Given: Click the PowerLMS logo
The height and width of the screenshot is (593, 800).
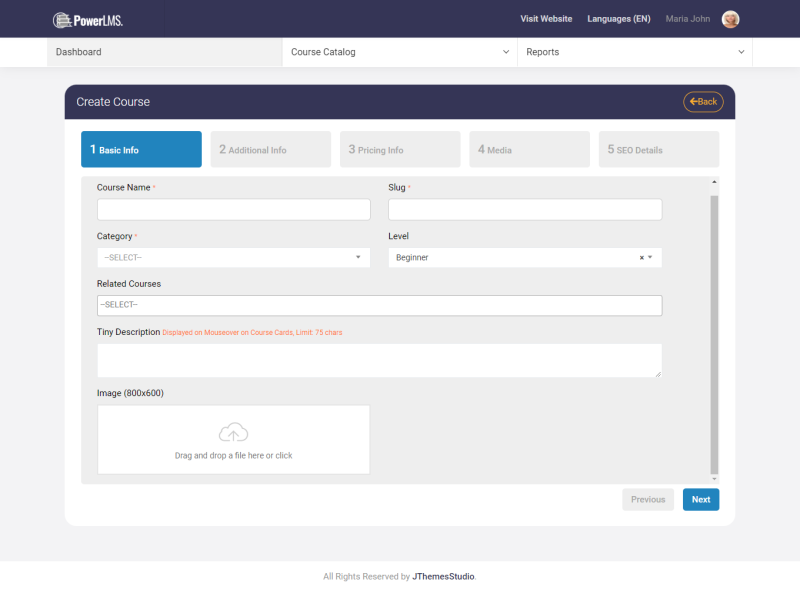Looking at the screenshot, I should pyautogui.click(x=88, y=20).
